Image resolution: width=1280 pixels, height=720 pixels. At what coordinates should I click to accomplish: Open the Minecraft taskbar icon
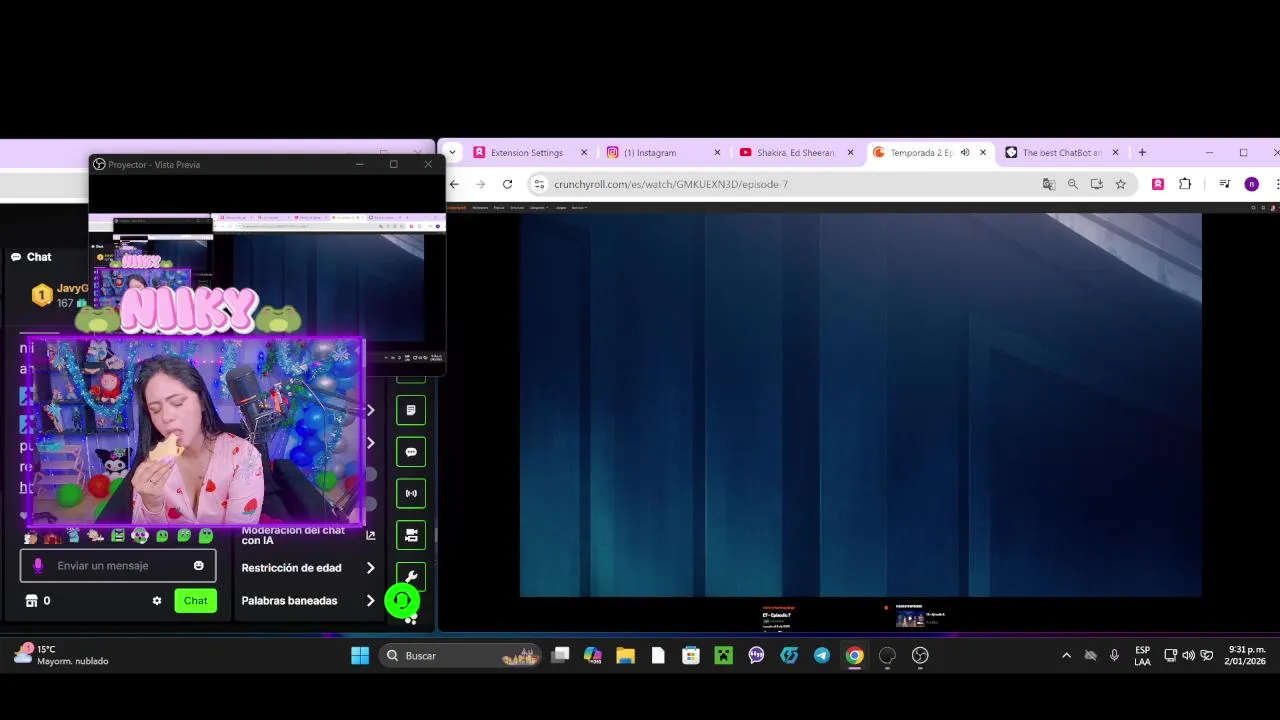(x=723, y=656)
